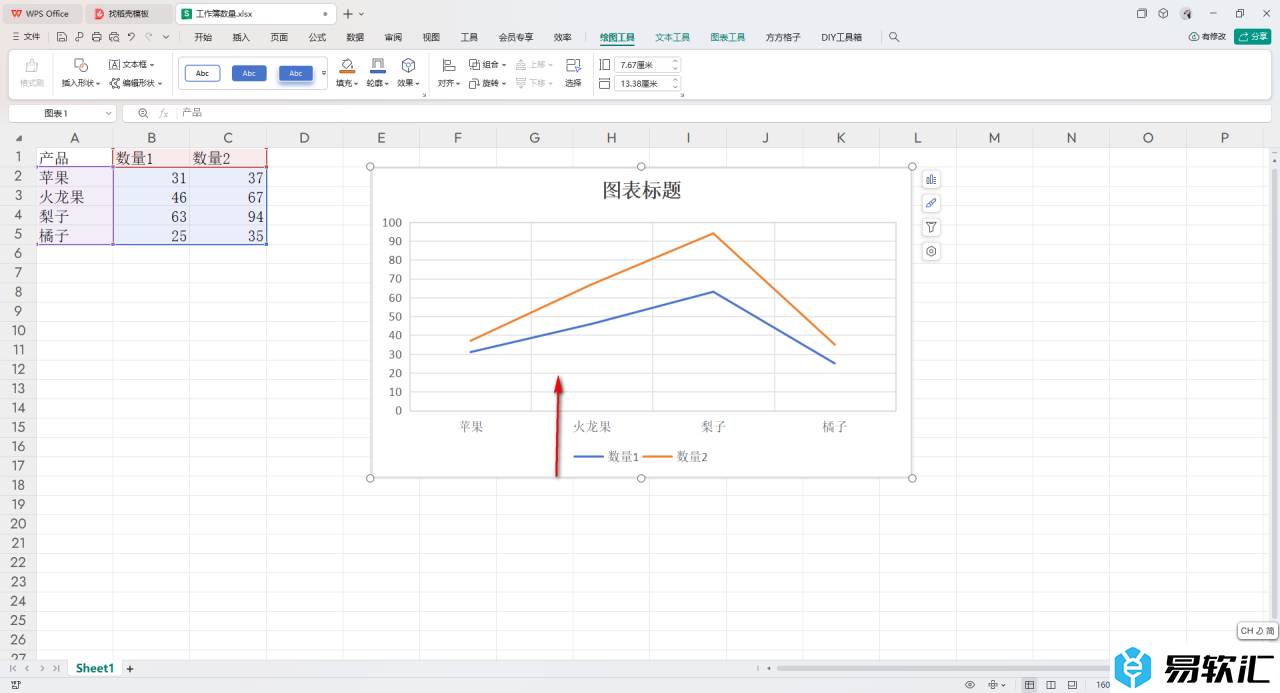Click the zoom magnifier in formula bar
Image resolution: width=1280 pixels, height=693 pixels.
pos(143,113)
